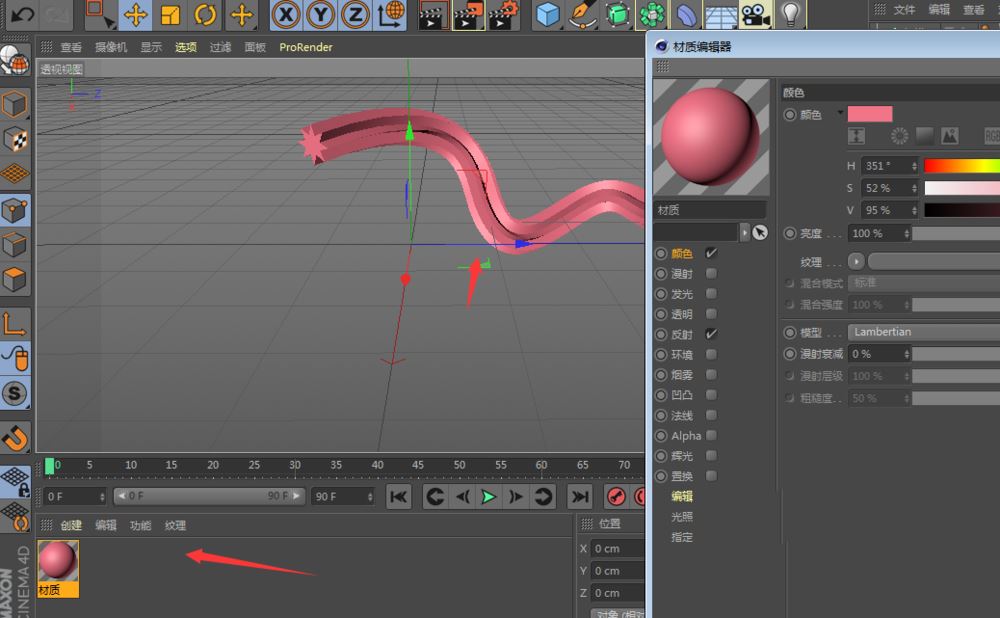Open the 创建 menu in material manager
The height and width of the screenshot is (618, 1000).
71,525
